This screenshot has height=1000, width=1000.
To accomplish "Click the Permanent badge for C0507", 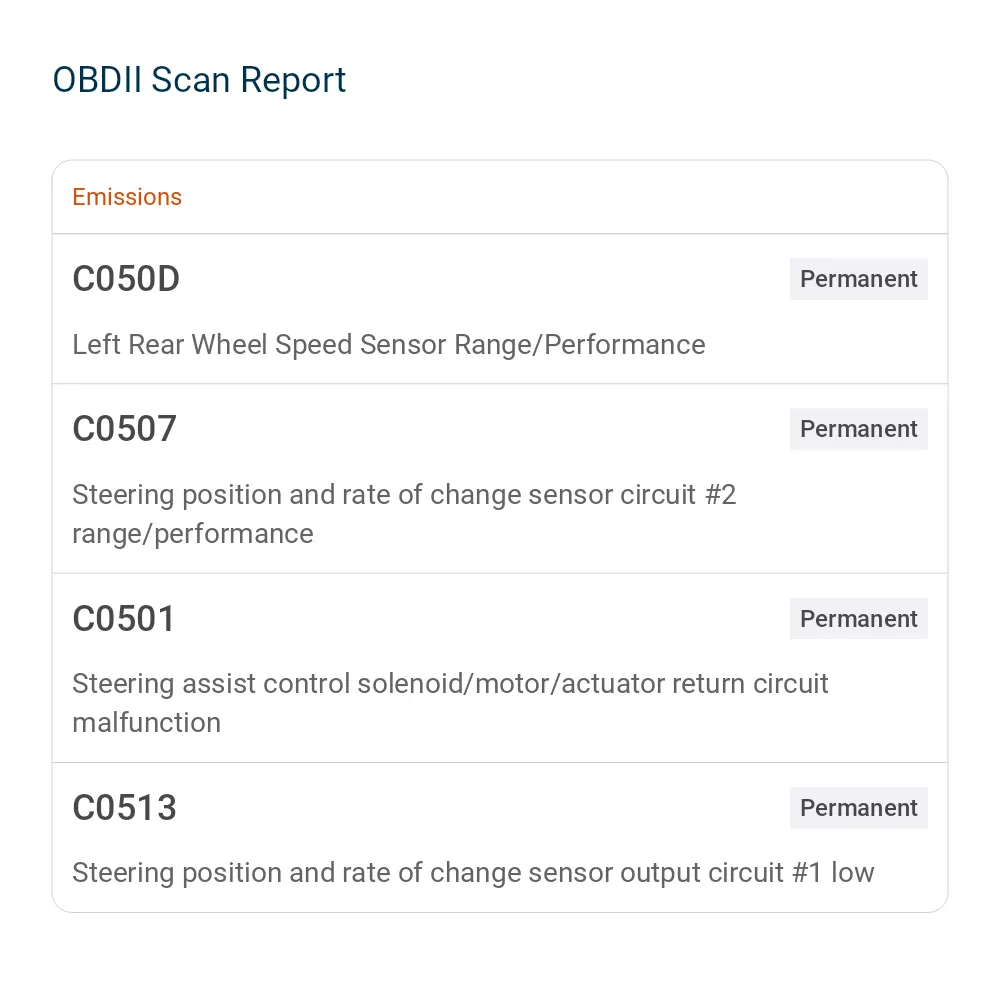I will (858, 429).
